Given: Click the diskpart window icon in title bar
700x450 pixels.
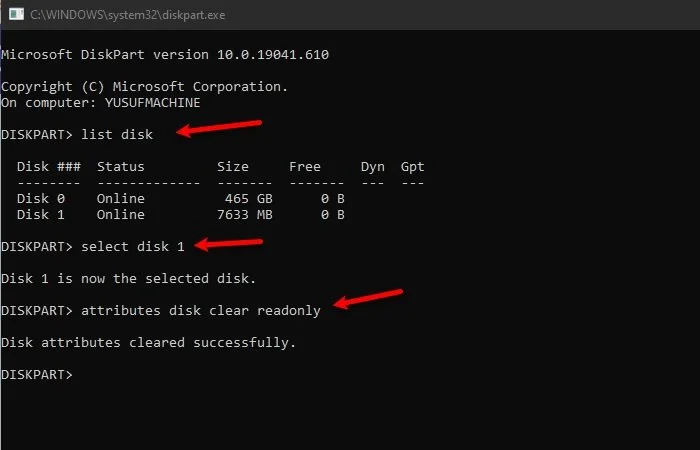Looking at the screenshot, I should pos(15,16).
